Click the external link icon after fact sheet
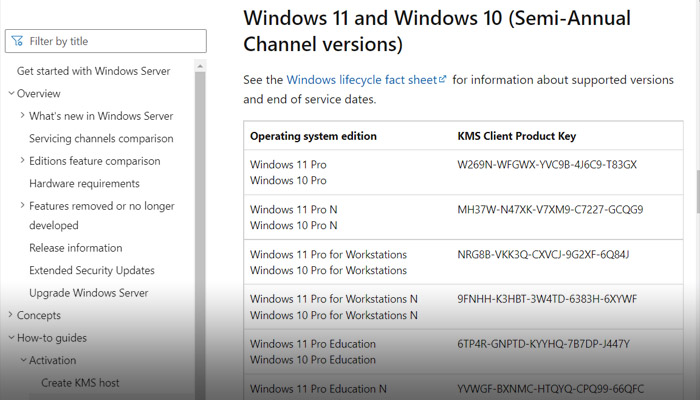The image size is (700, 400). [x=442, y=79]
